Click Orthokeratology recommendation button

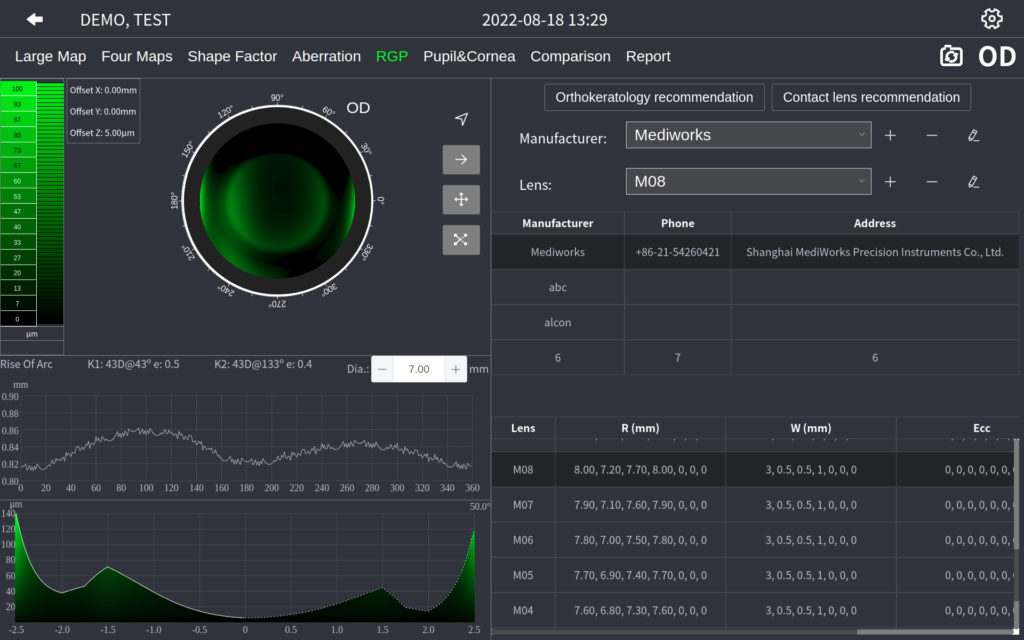(654, 97)
